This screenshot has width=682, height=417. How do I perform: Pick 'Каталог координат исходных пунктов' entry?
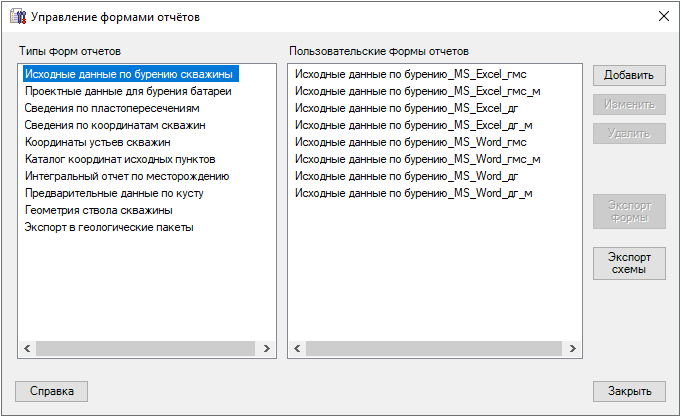coord(119,159)
